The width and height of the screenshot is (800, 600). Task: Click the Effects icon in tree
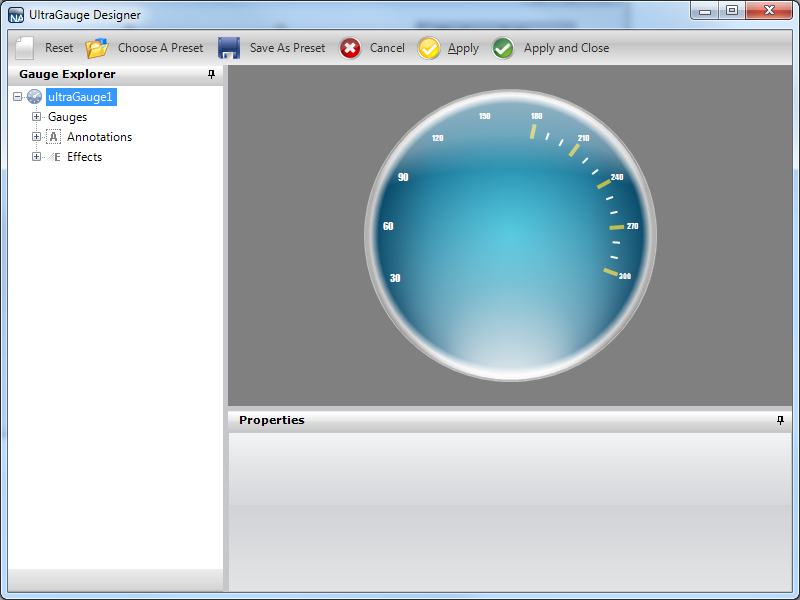click(54, 157)
